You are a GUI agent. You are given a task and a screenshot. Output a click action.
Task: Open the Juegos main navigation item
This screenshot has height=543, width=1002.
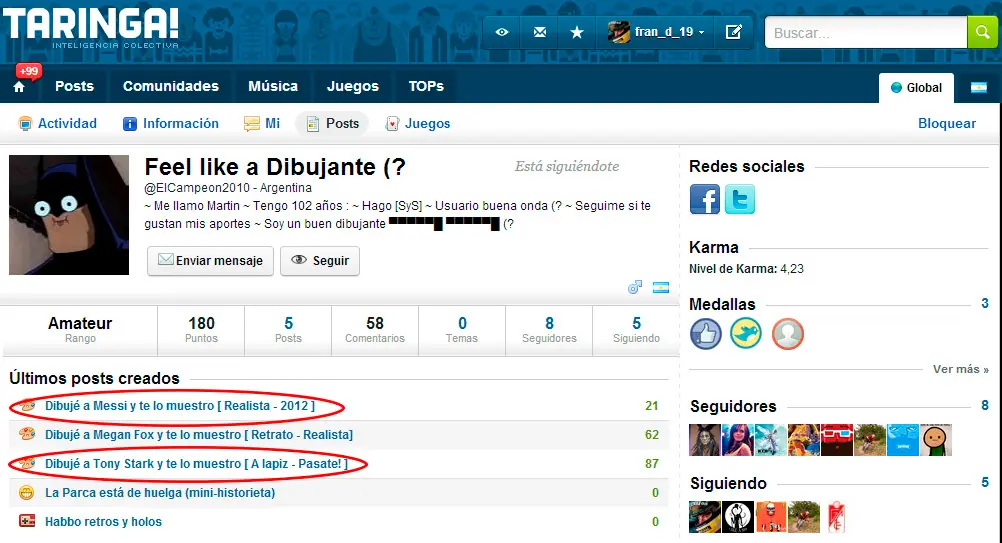(x=353, y=86)
